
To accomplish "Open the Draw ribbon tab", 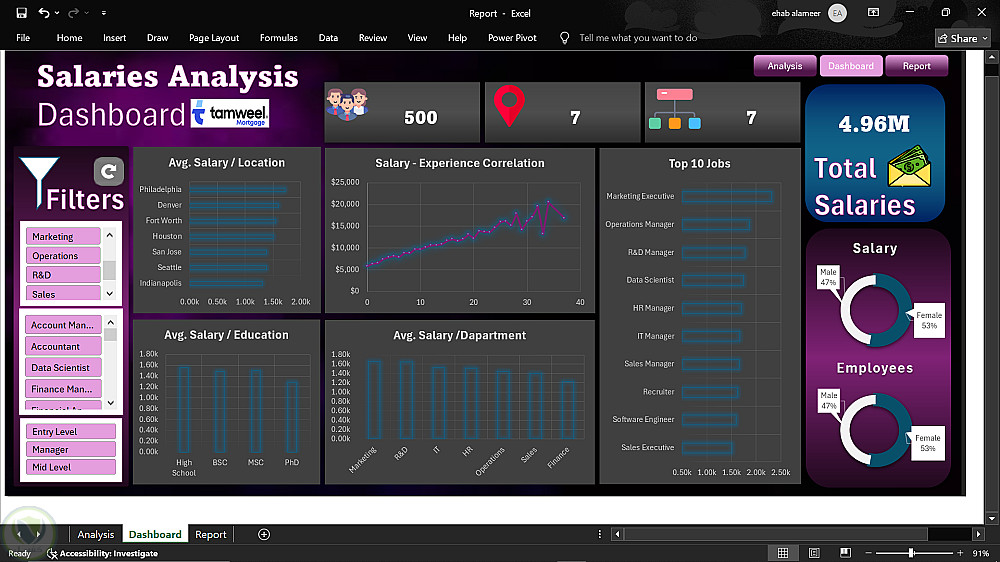I will point(158,38).
